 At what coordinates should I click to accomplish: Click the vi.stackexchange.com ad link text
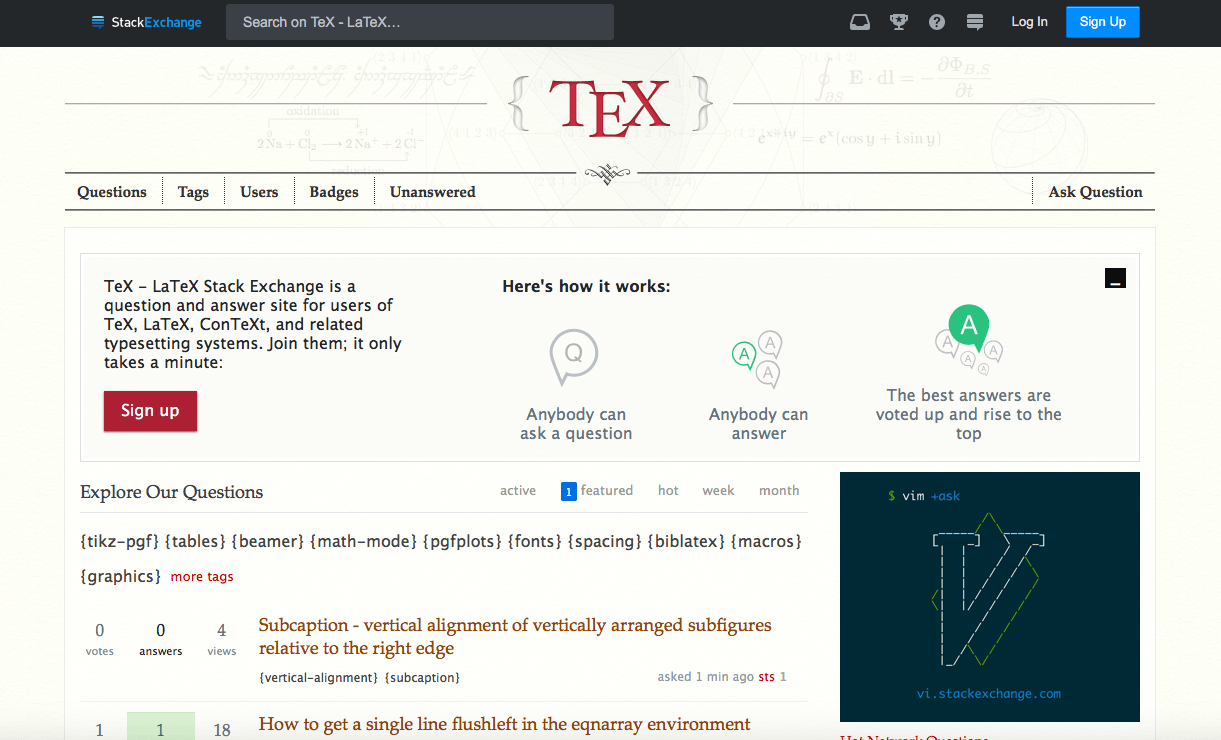coord(989,693)
